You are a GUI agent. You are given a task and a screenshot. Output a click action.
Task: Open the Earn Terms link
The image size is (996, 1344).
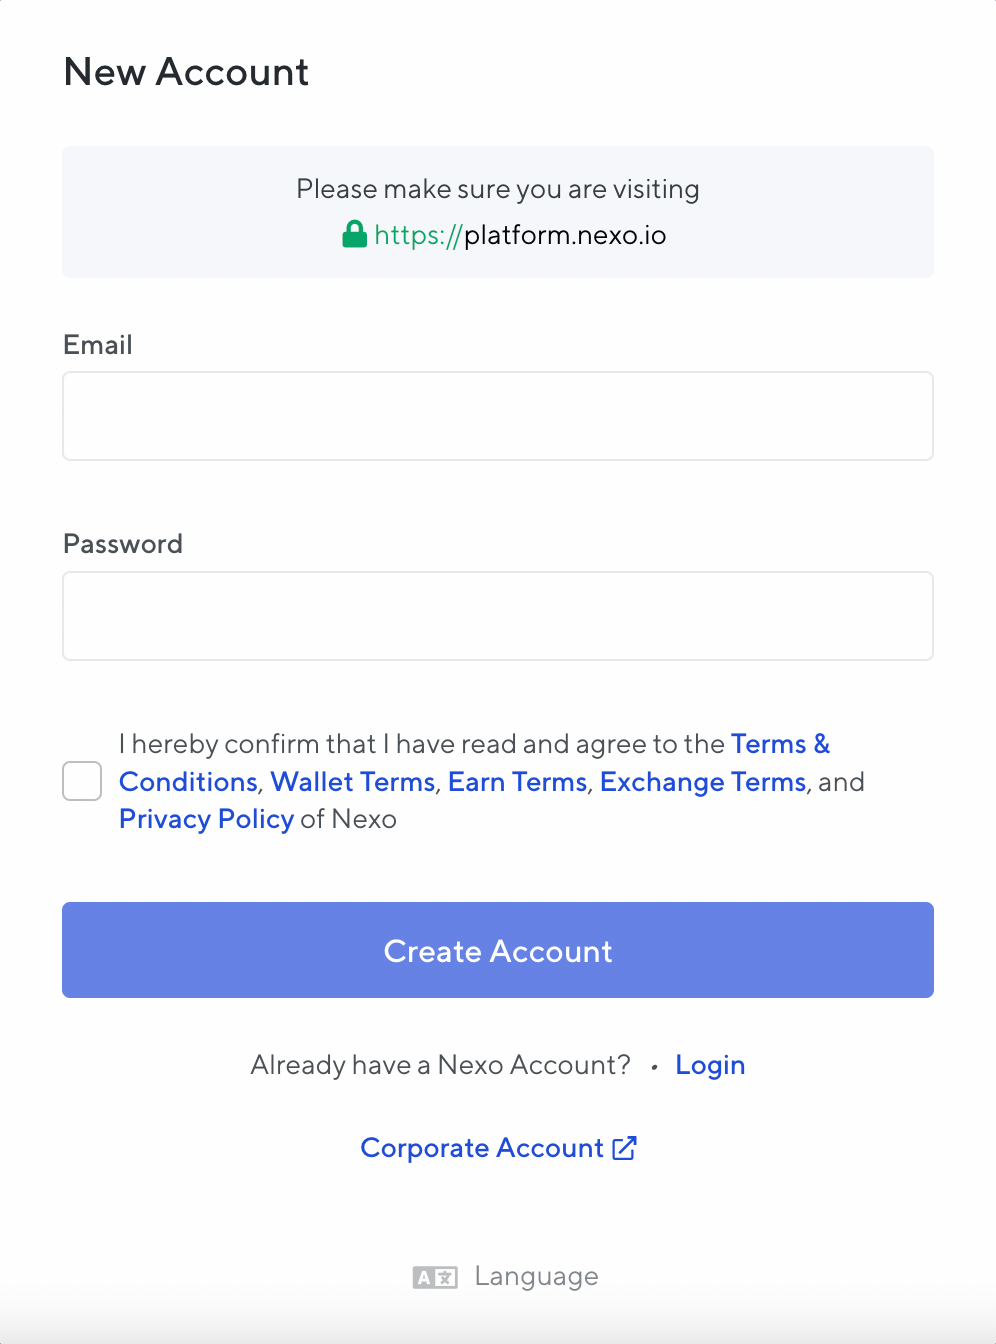tap(517, 782)
